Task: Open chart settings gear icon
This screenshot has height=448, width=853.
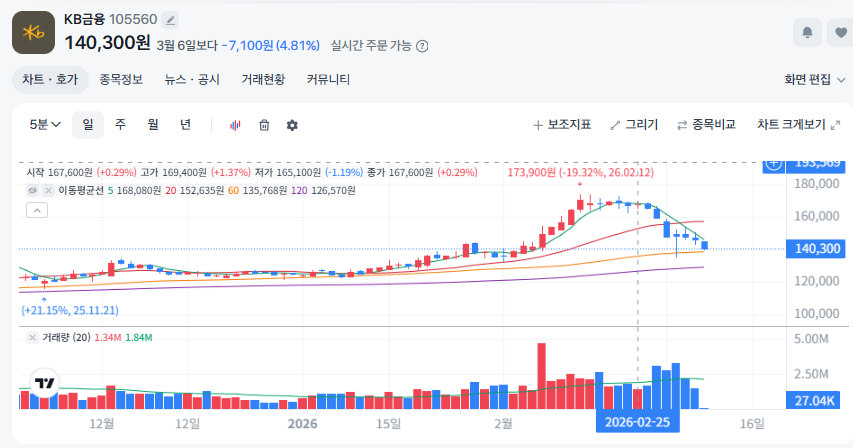Action: 292,126
